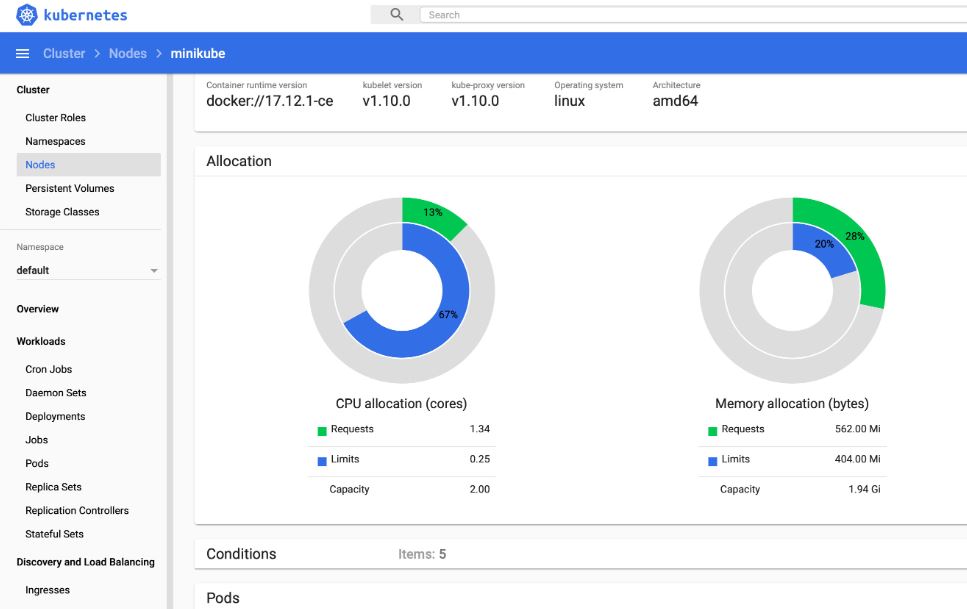967x609 pixels.
Task: Open Storage Classes in sidebar
Action: pyautogui.click(x=62, y=212)
